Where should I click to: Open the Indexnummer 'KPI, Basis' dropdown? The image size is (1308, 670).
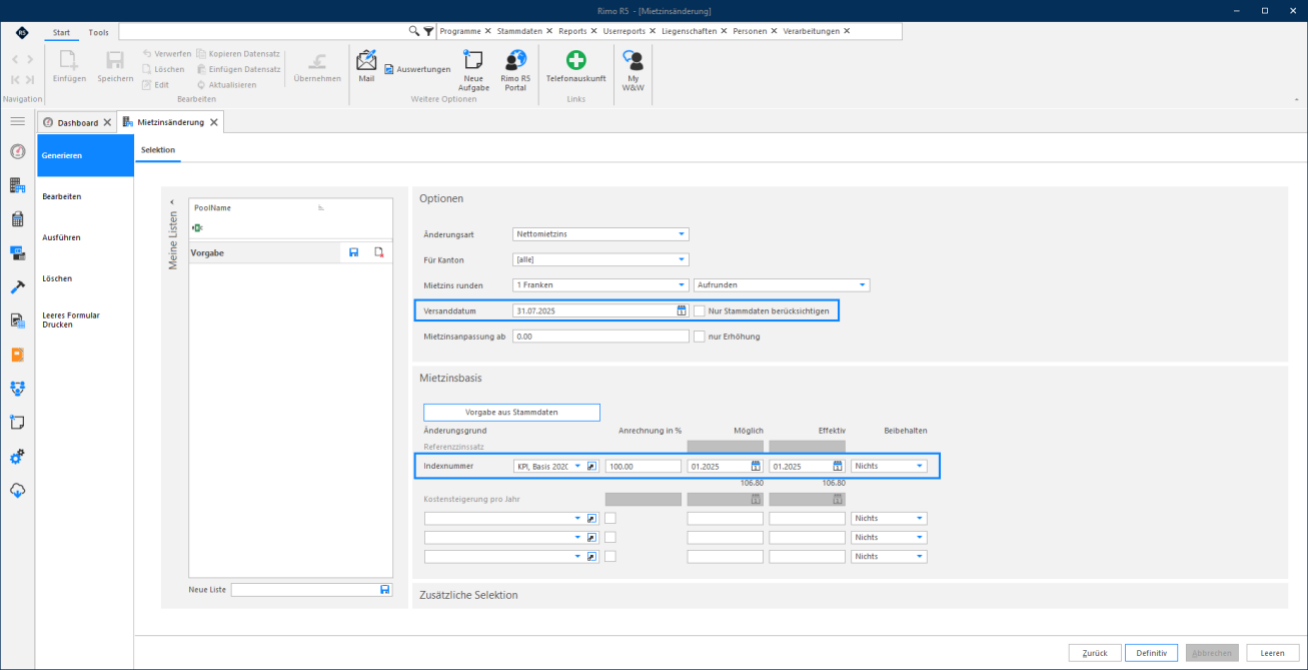(577, 466)
